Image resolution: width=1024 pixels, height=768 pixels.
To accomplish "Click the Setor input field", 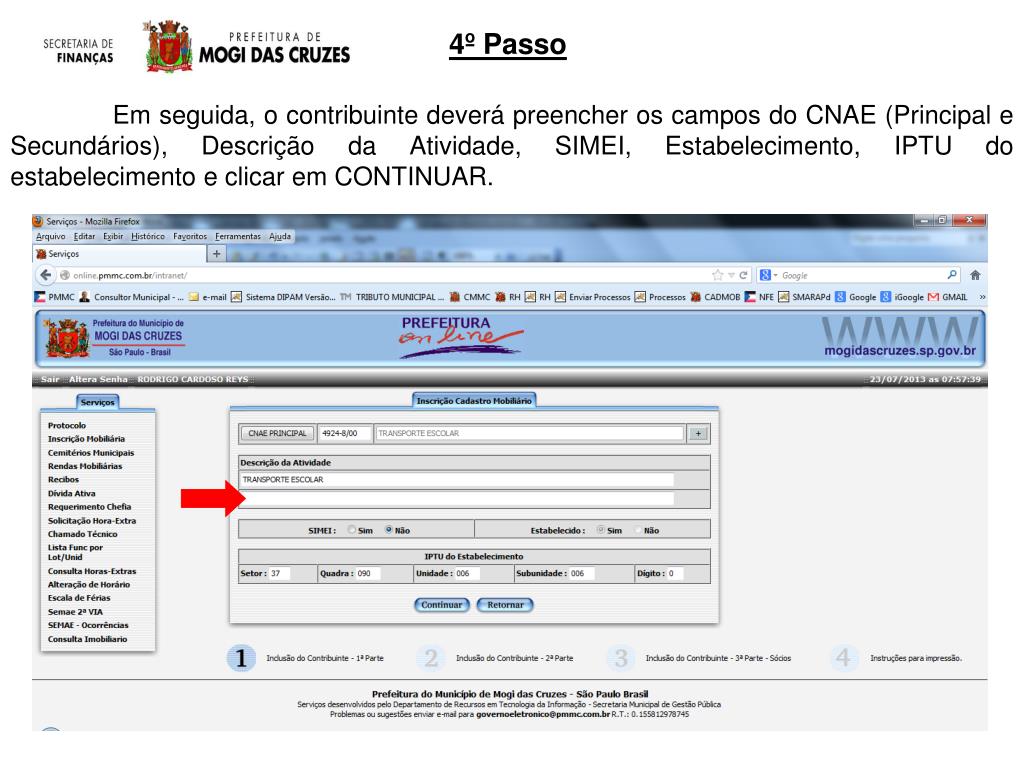I will [280, 573].
